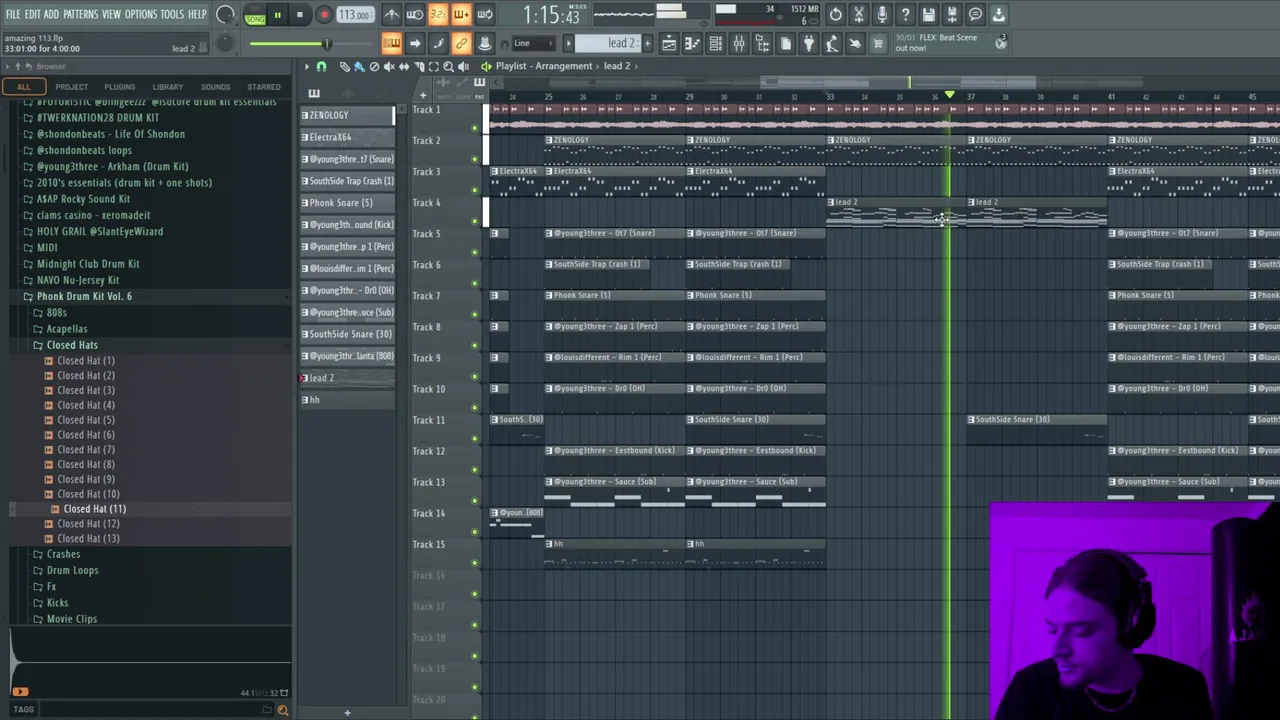1280x720 pixels.
Task: Toggle loop recording button
Action: 484,15
